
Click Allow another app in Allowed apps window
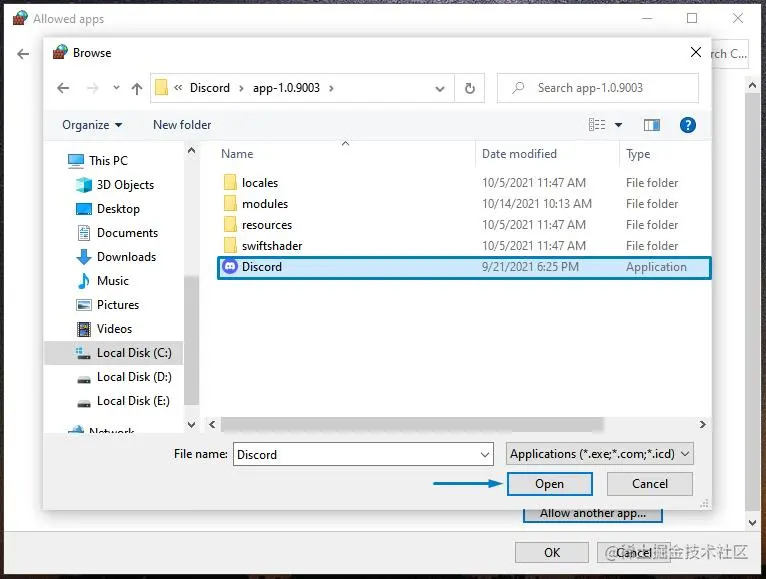pos(593,514)
